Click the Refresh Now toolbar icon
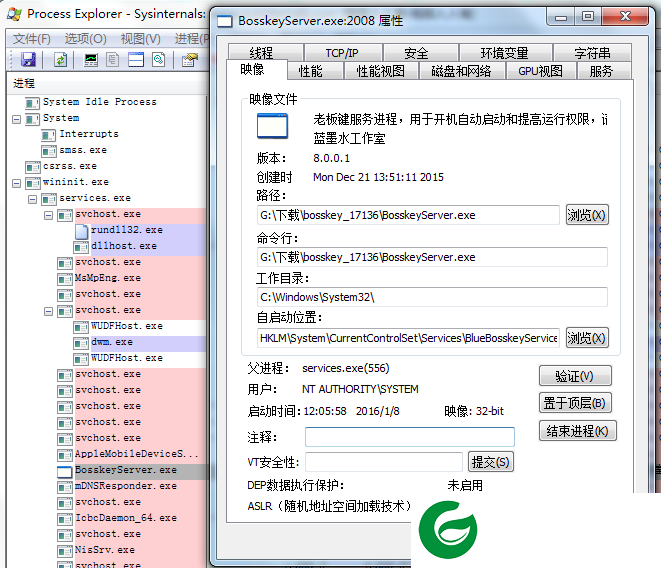Screen dimensions: 661x568 click(60, 60)
